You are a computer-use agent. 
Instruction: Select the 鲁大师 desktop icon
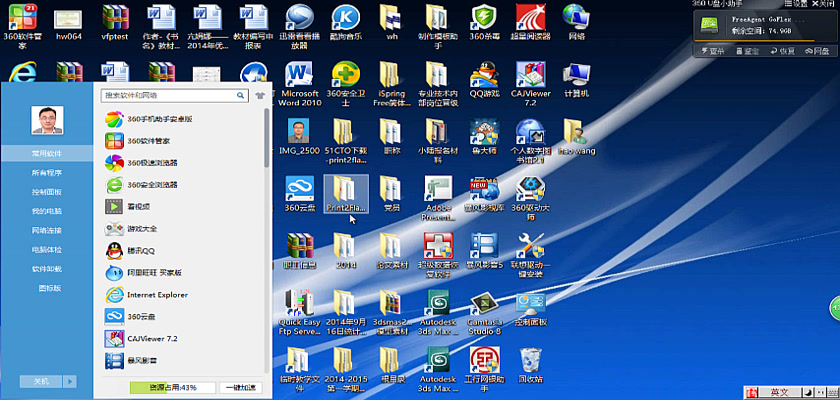tap(484, 137)
